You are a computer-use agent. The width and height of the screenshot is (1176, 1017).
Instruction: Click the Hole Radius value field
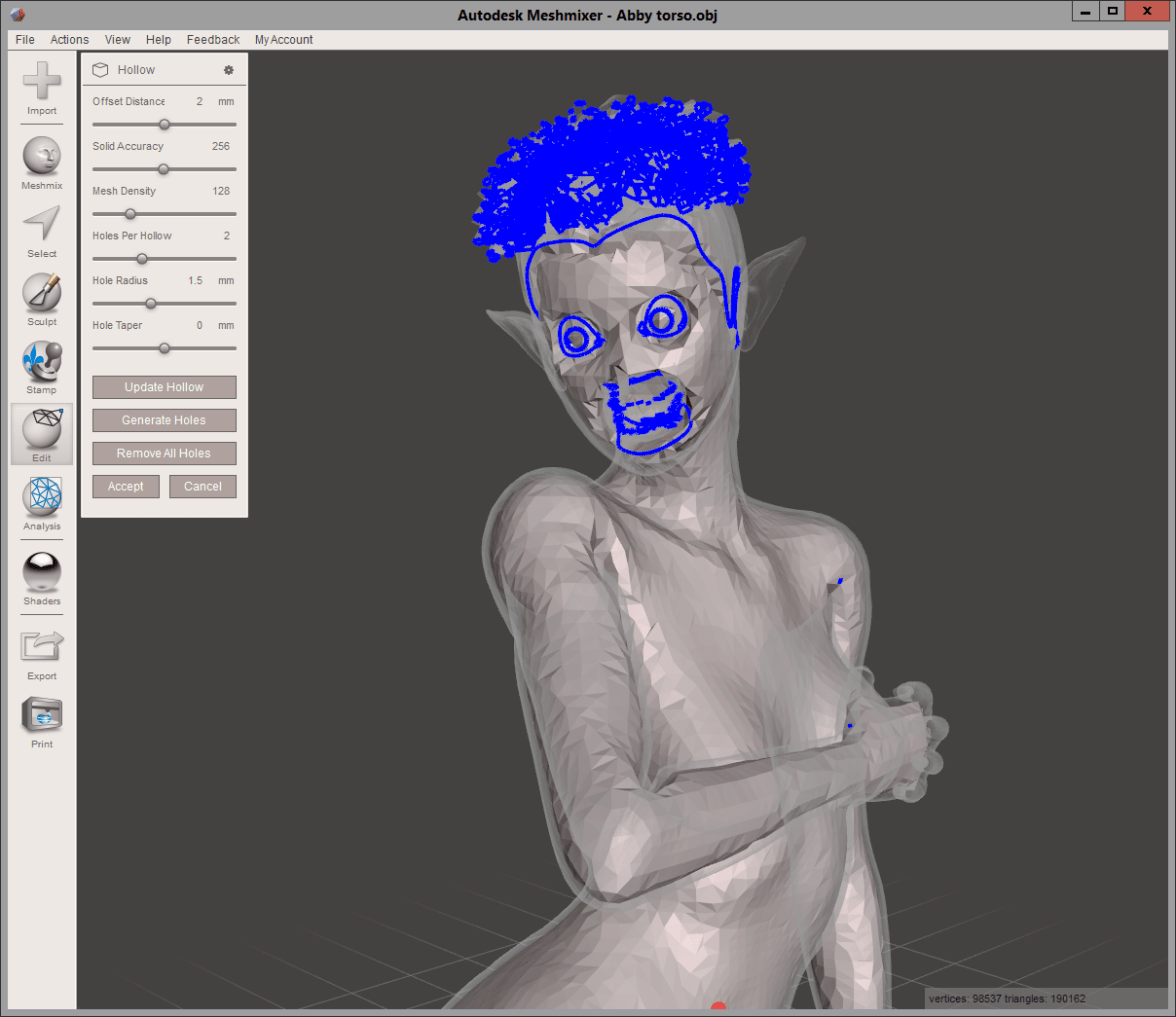pos(194,281)
